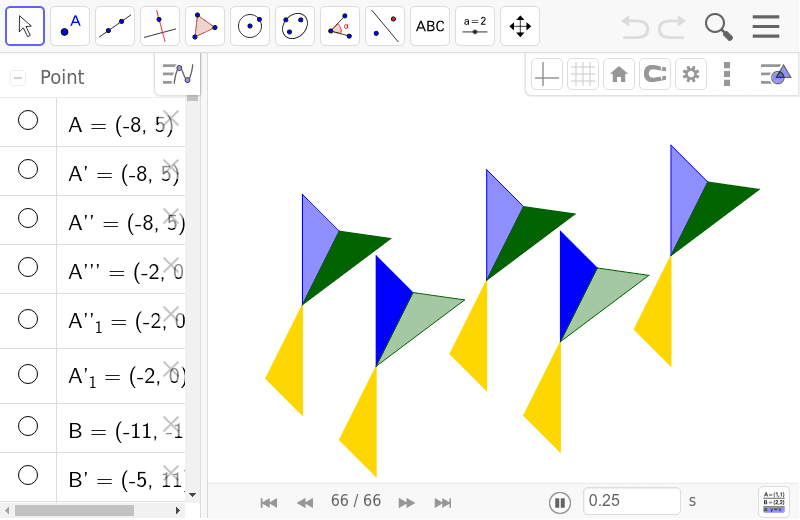Click algebra view vertical scrollbar down arrow

click(192, 494)
